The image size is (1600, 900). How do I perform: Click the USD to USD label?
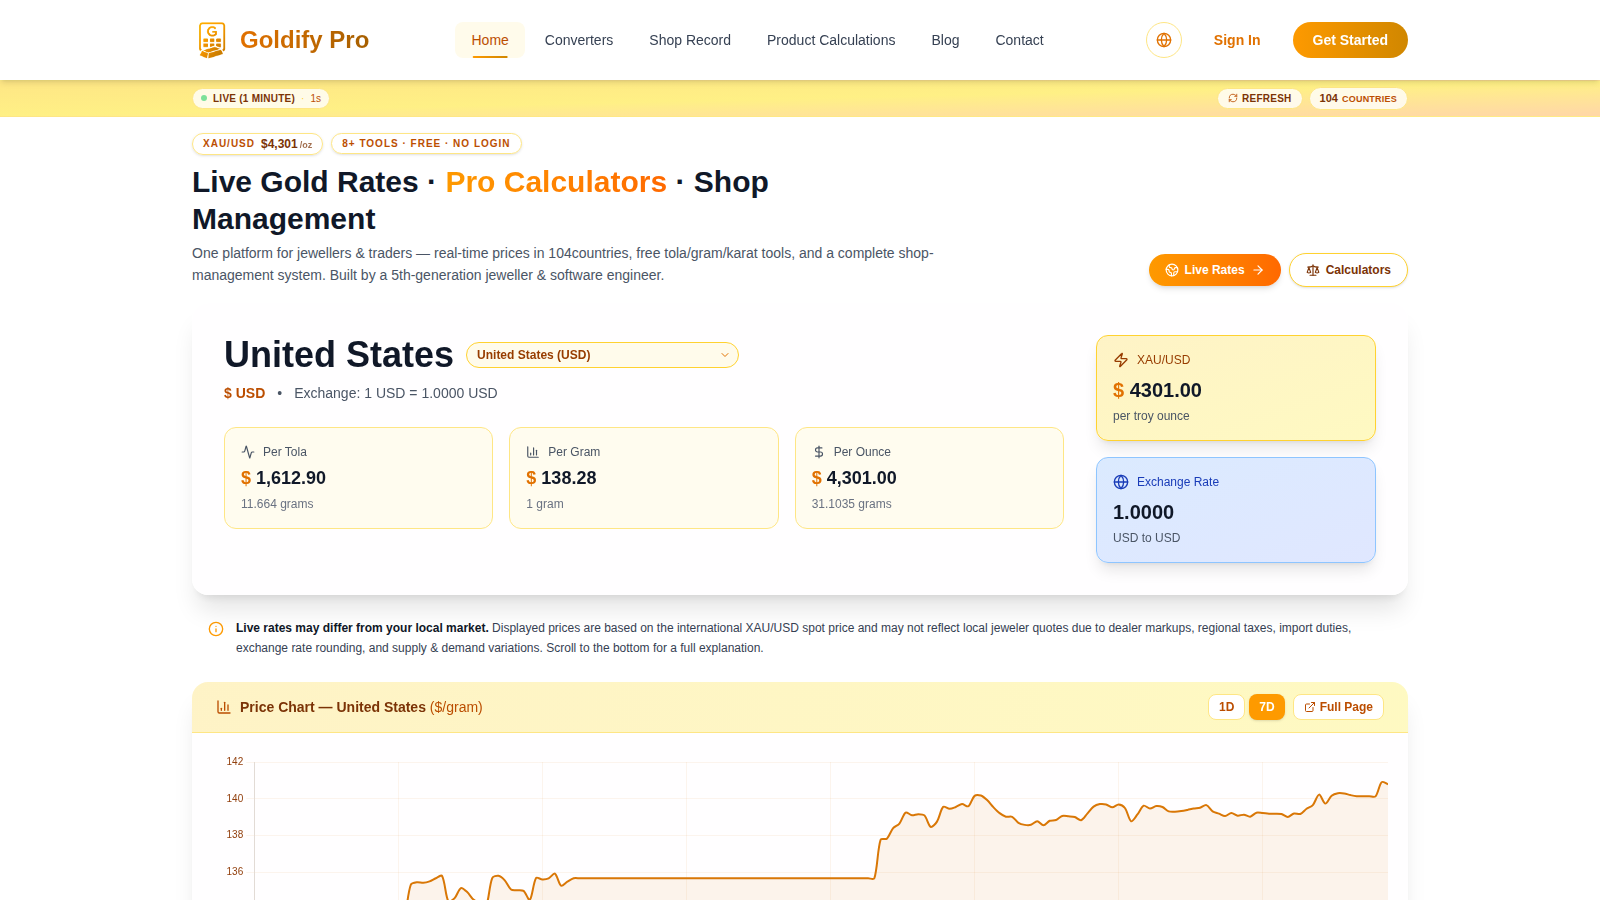[x=1146, y=538]
